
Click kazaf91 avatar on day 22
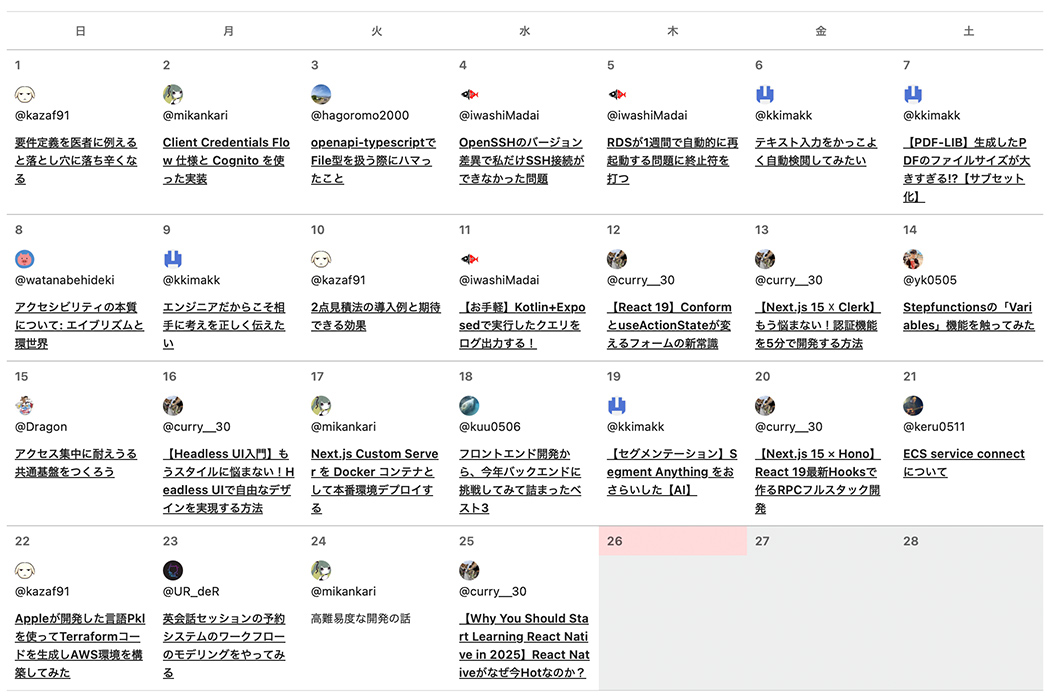pyautogui.click(x=25, y=571)
